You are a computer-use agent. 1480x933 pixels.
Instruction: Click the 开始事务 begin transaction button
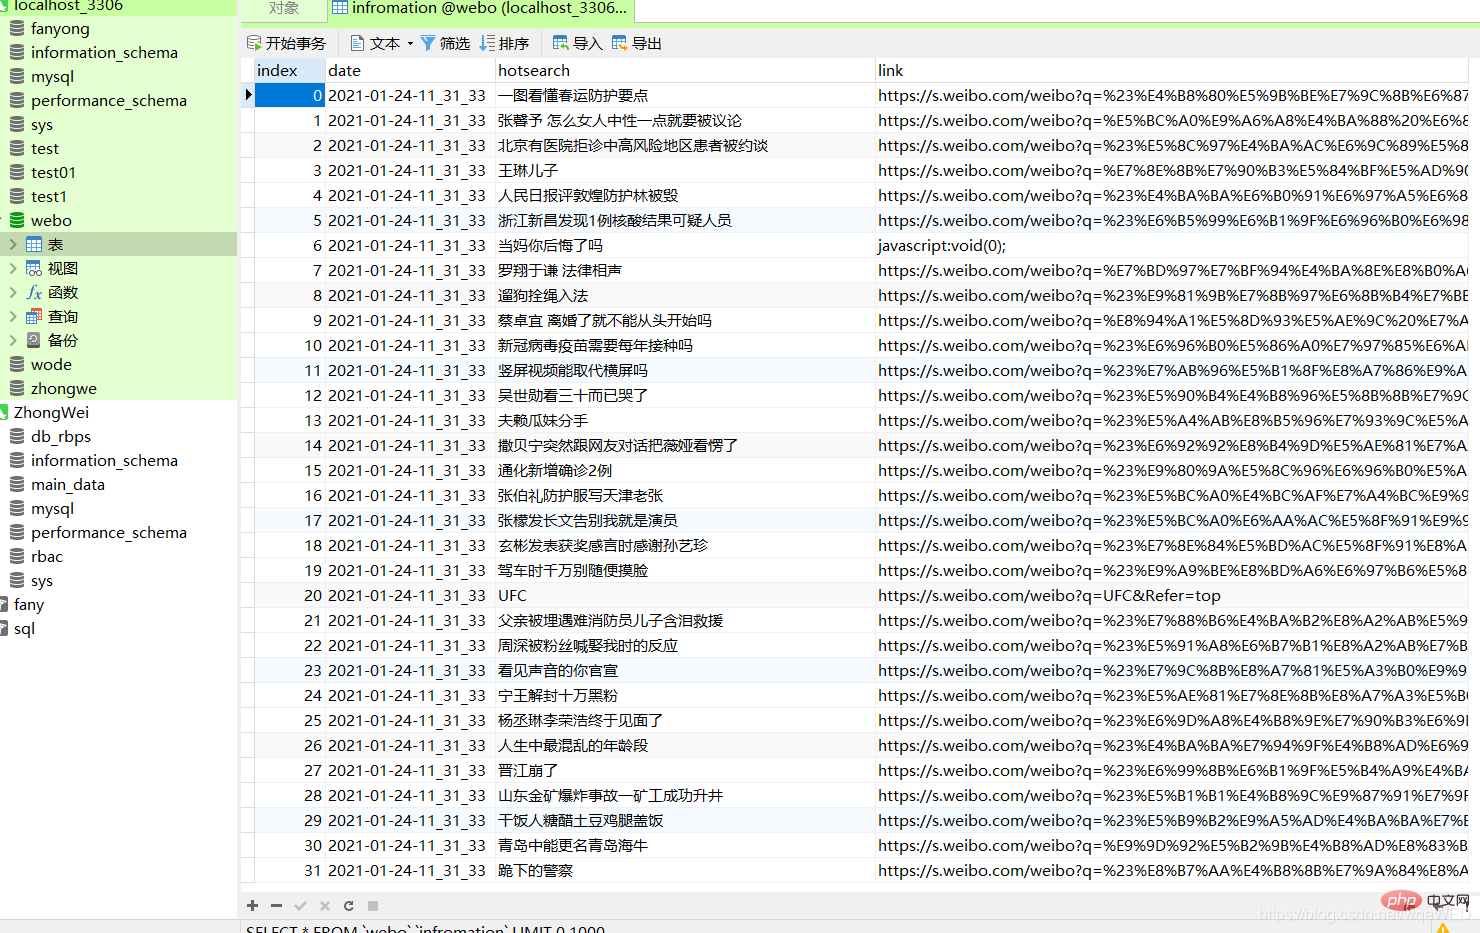point(286,43)
